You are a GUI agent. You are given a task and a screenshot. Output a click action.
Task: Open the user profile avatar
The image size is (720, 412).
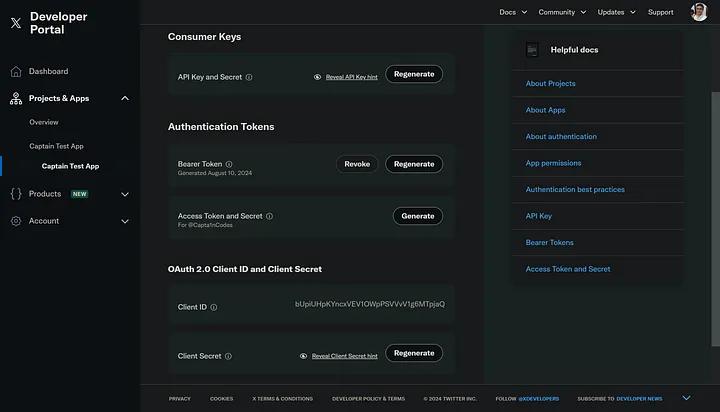pos(699,12)
